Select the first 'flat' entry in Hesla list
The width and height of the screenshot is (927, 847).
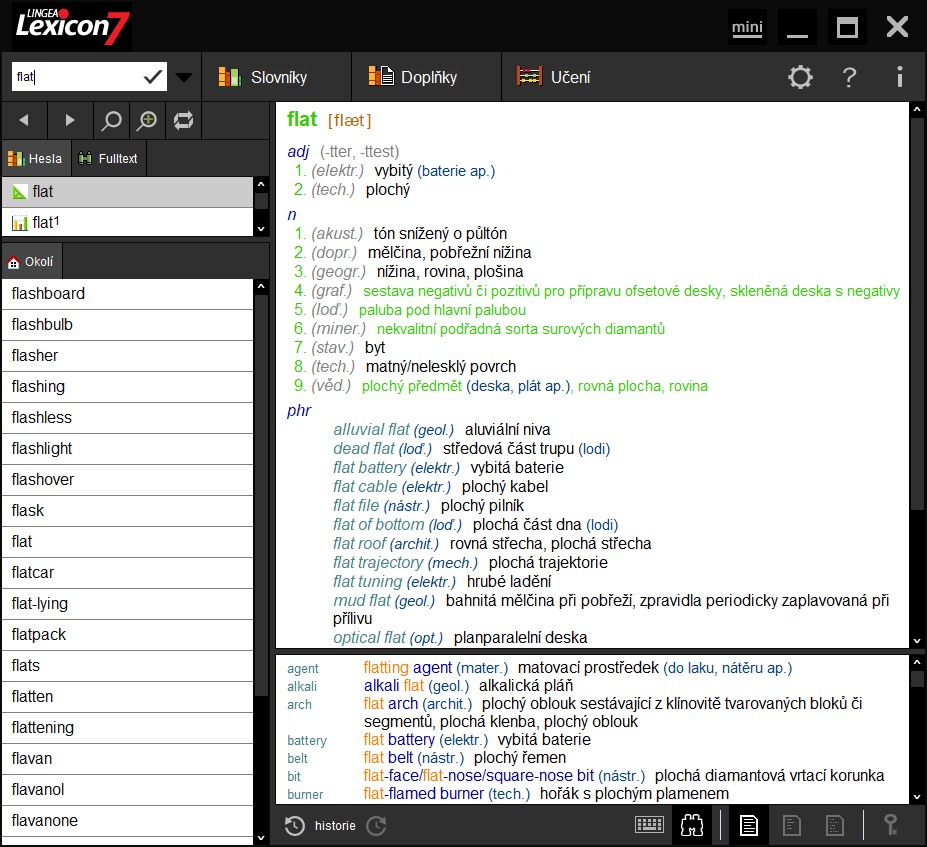tap(128, 192)
